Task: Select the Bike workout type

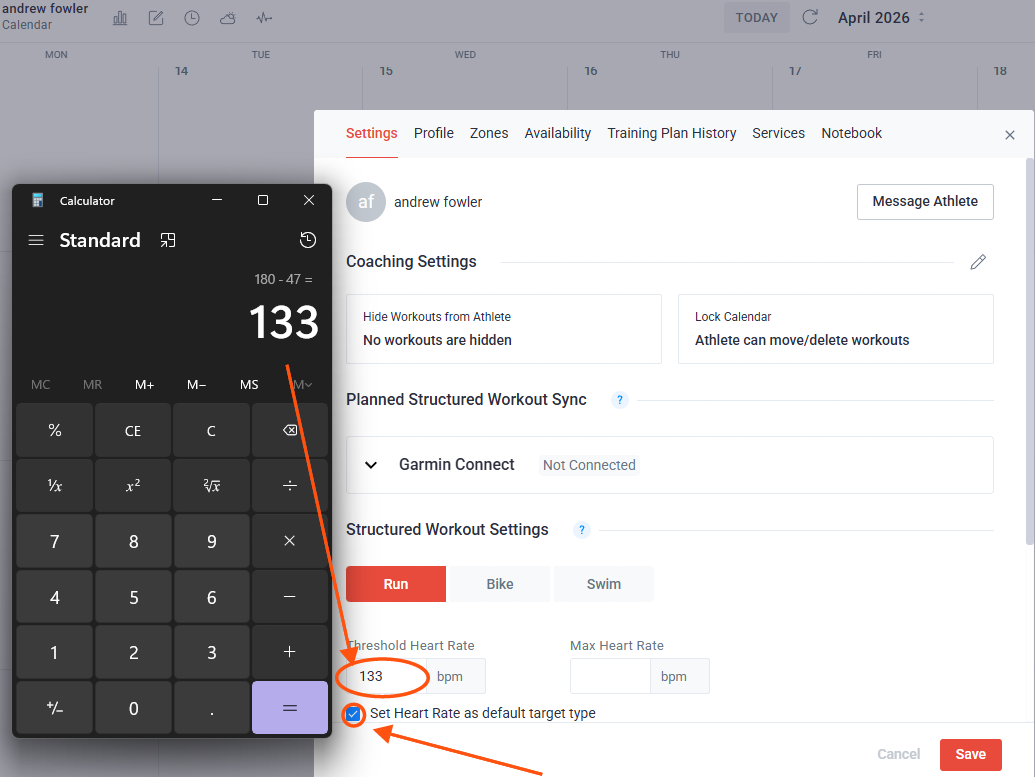Action: click(500, 584)
